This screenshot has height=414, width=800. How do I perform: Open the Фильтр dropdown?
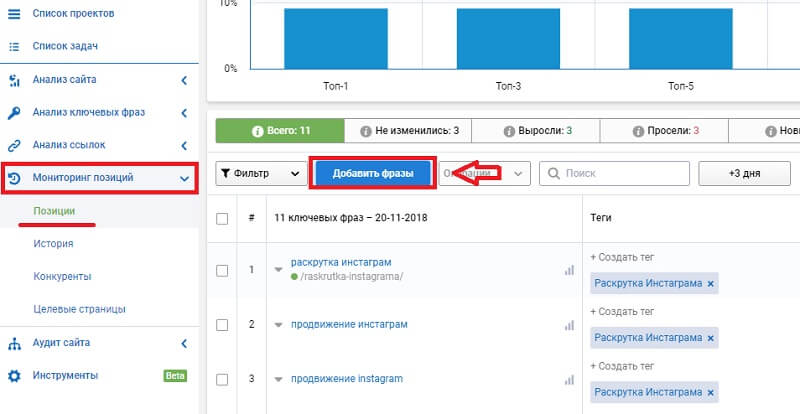click(261, 173)
